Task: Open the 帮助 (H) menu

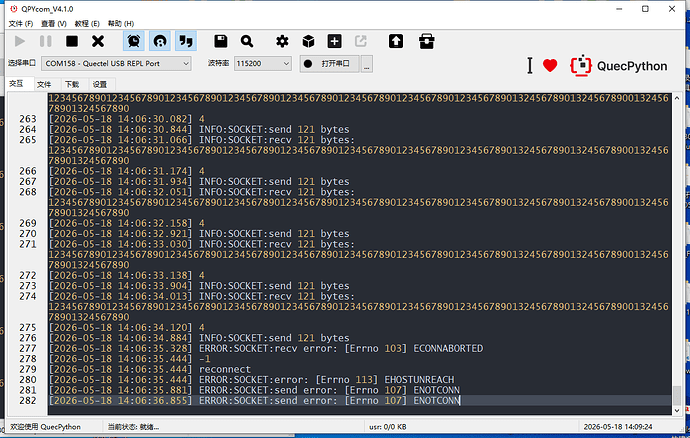Action: [x=121, y=23]
